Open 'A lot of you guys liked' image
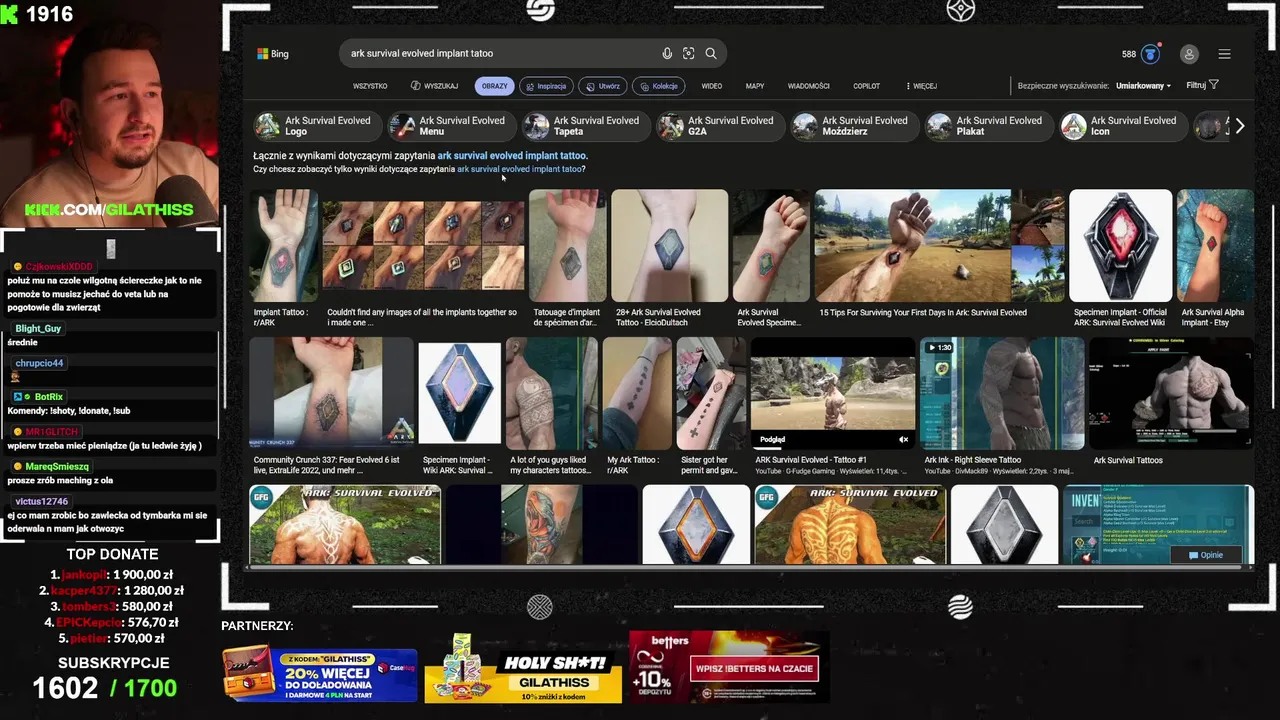The width and height of the screenshot is (1280, 720). (x=552, y=393)
